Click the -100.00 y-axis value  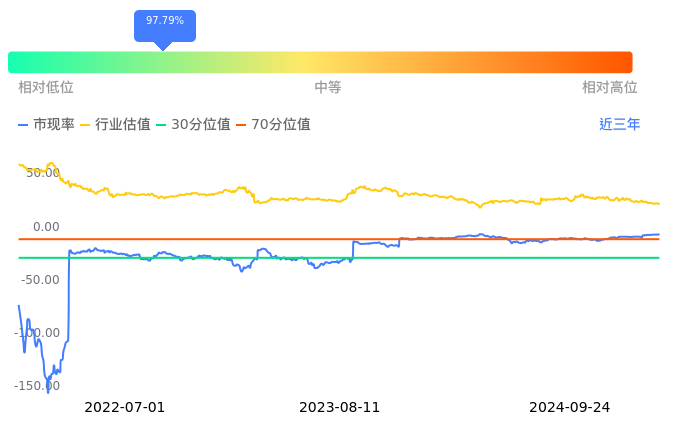[x=38, y=333]
